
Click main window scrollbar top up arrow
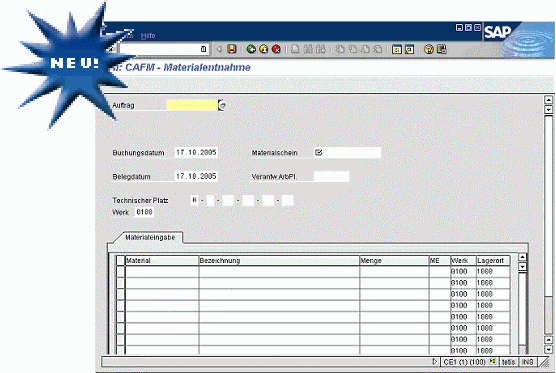[548, 100]
